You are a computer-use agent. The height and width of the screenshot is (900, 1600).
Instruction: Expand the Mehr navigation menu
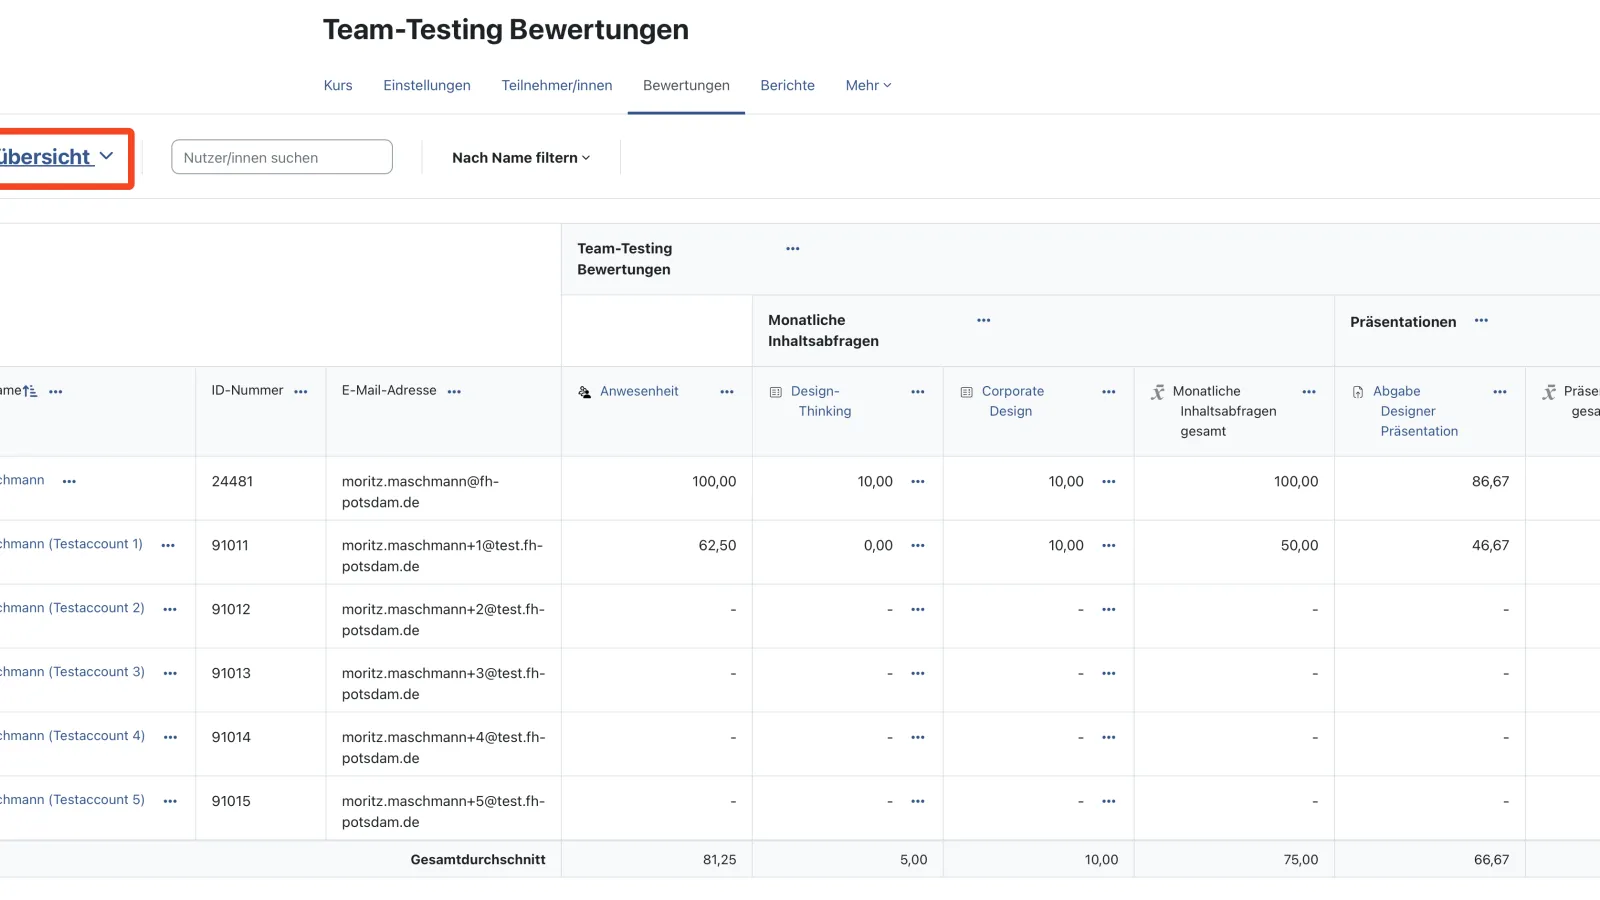pyautogui.click(x=867, y=85)
